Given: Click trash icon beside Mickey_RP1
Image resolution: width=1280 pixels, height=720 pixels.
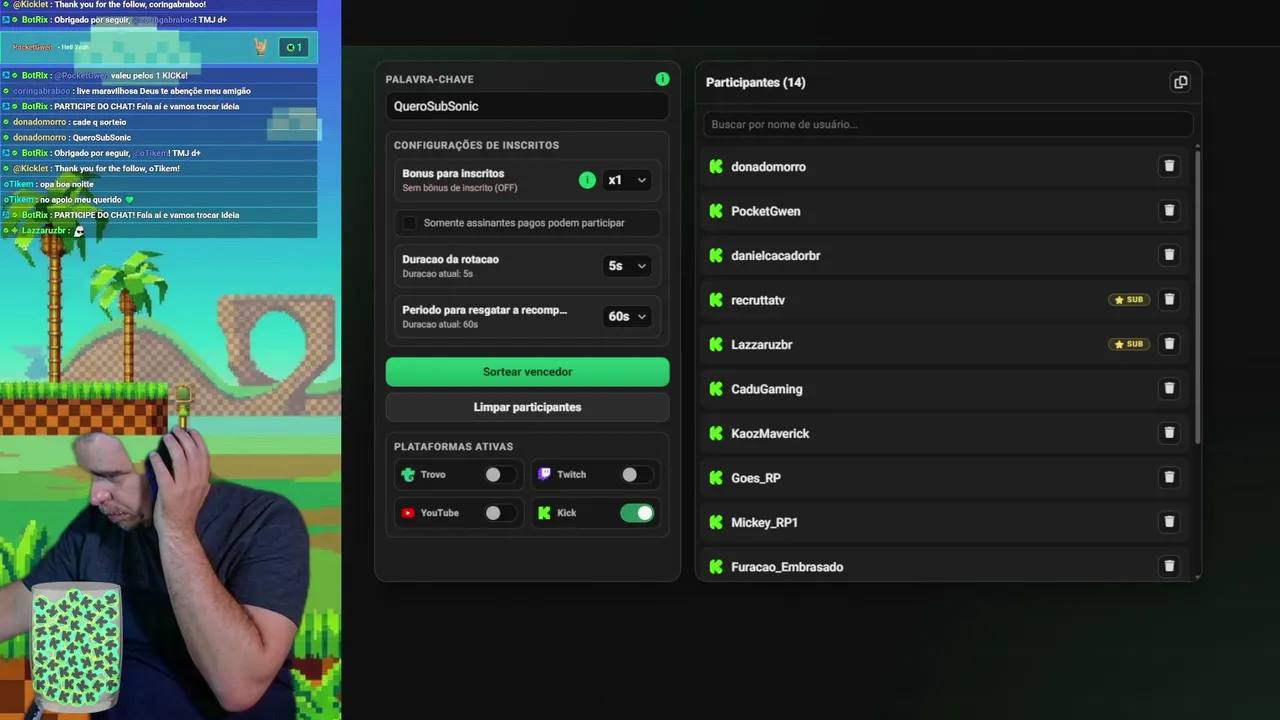Looking at the screenshot, I should tap(1169, 522).
